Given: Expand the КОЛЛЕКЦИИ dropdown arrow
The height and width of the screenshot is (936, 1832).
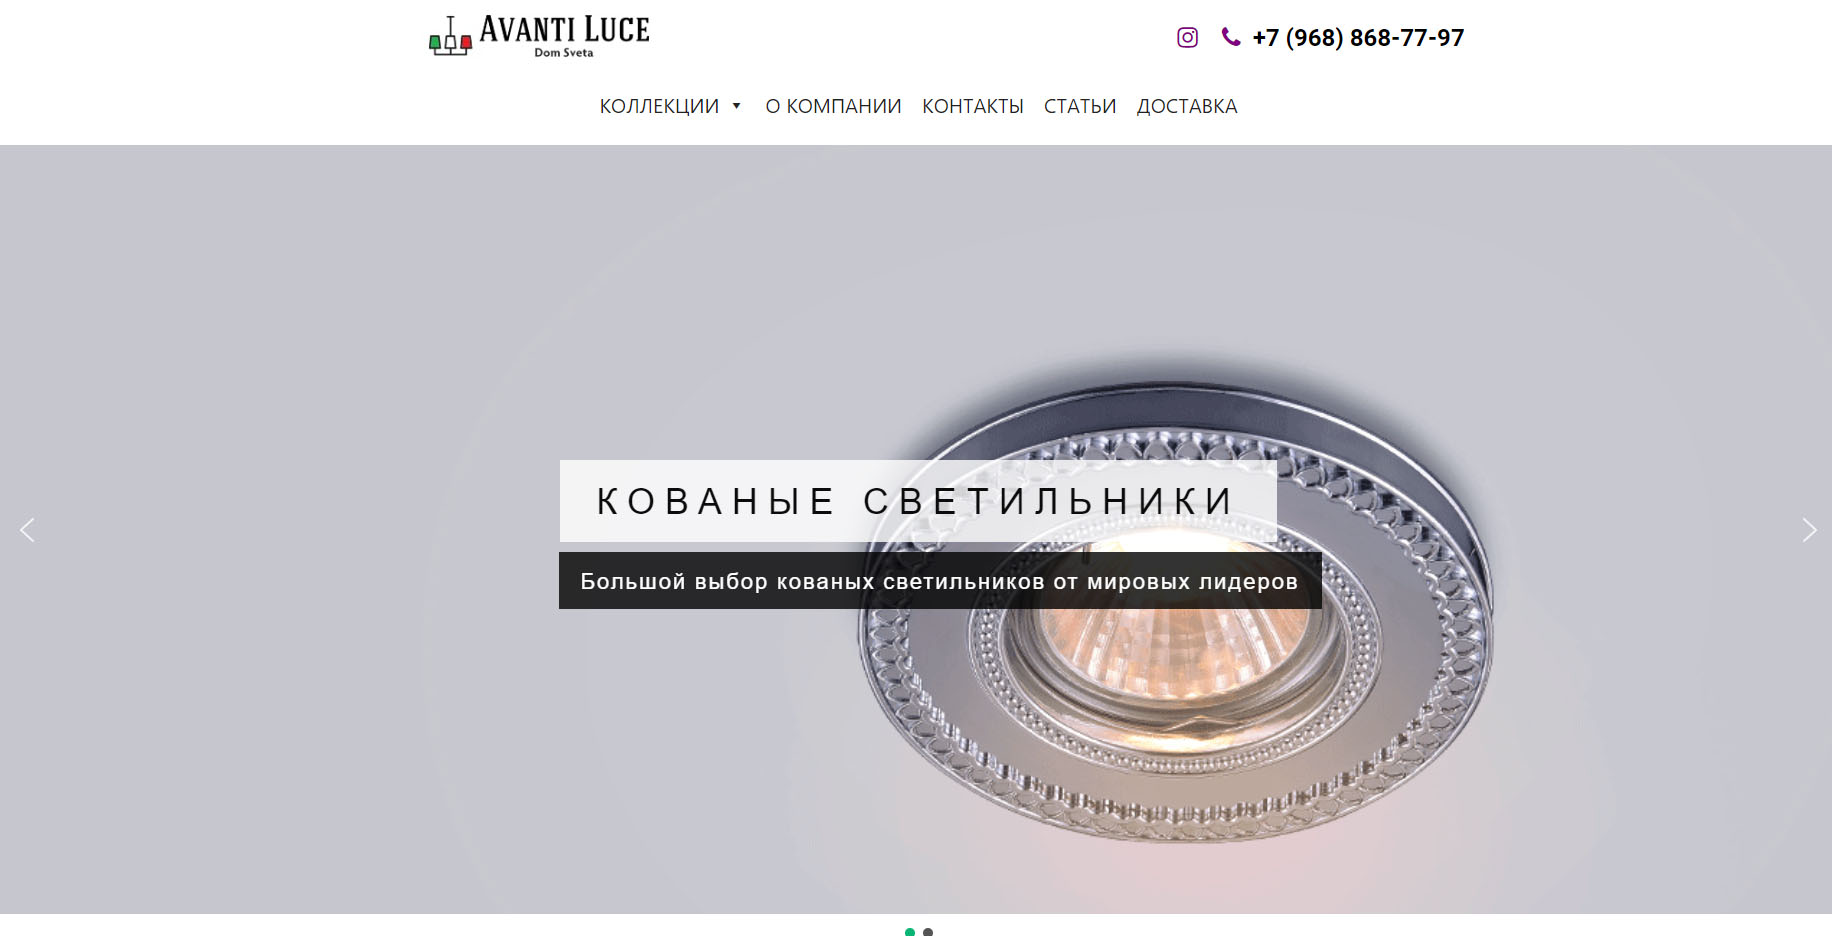Looking at the screenshot, I should point(737,106).
